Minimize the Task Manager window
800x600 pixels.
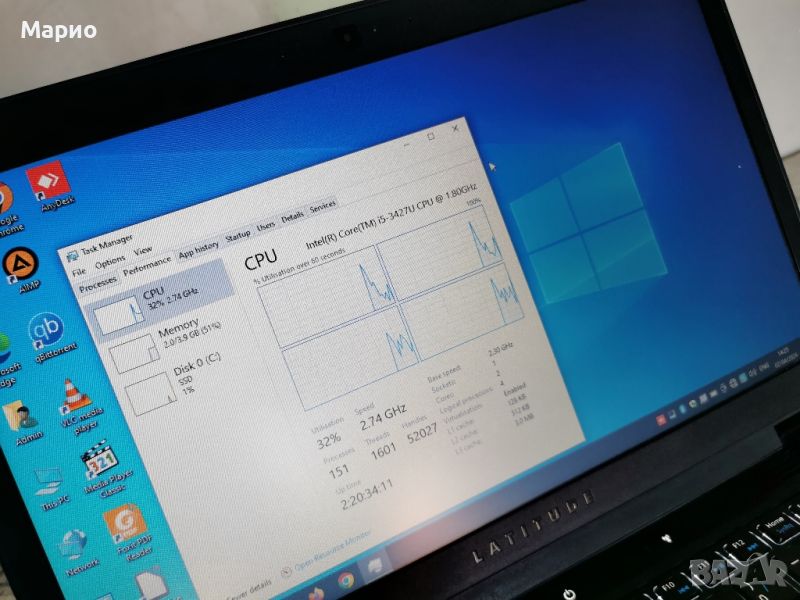(407, 145)
